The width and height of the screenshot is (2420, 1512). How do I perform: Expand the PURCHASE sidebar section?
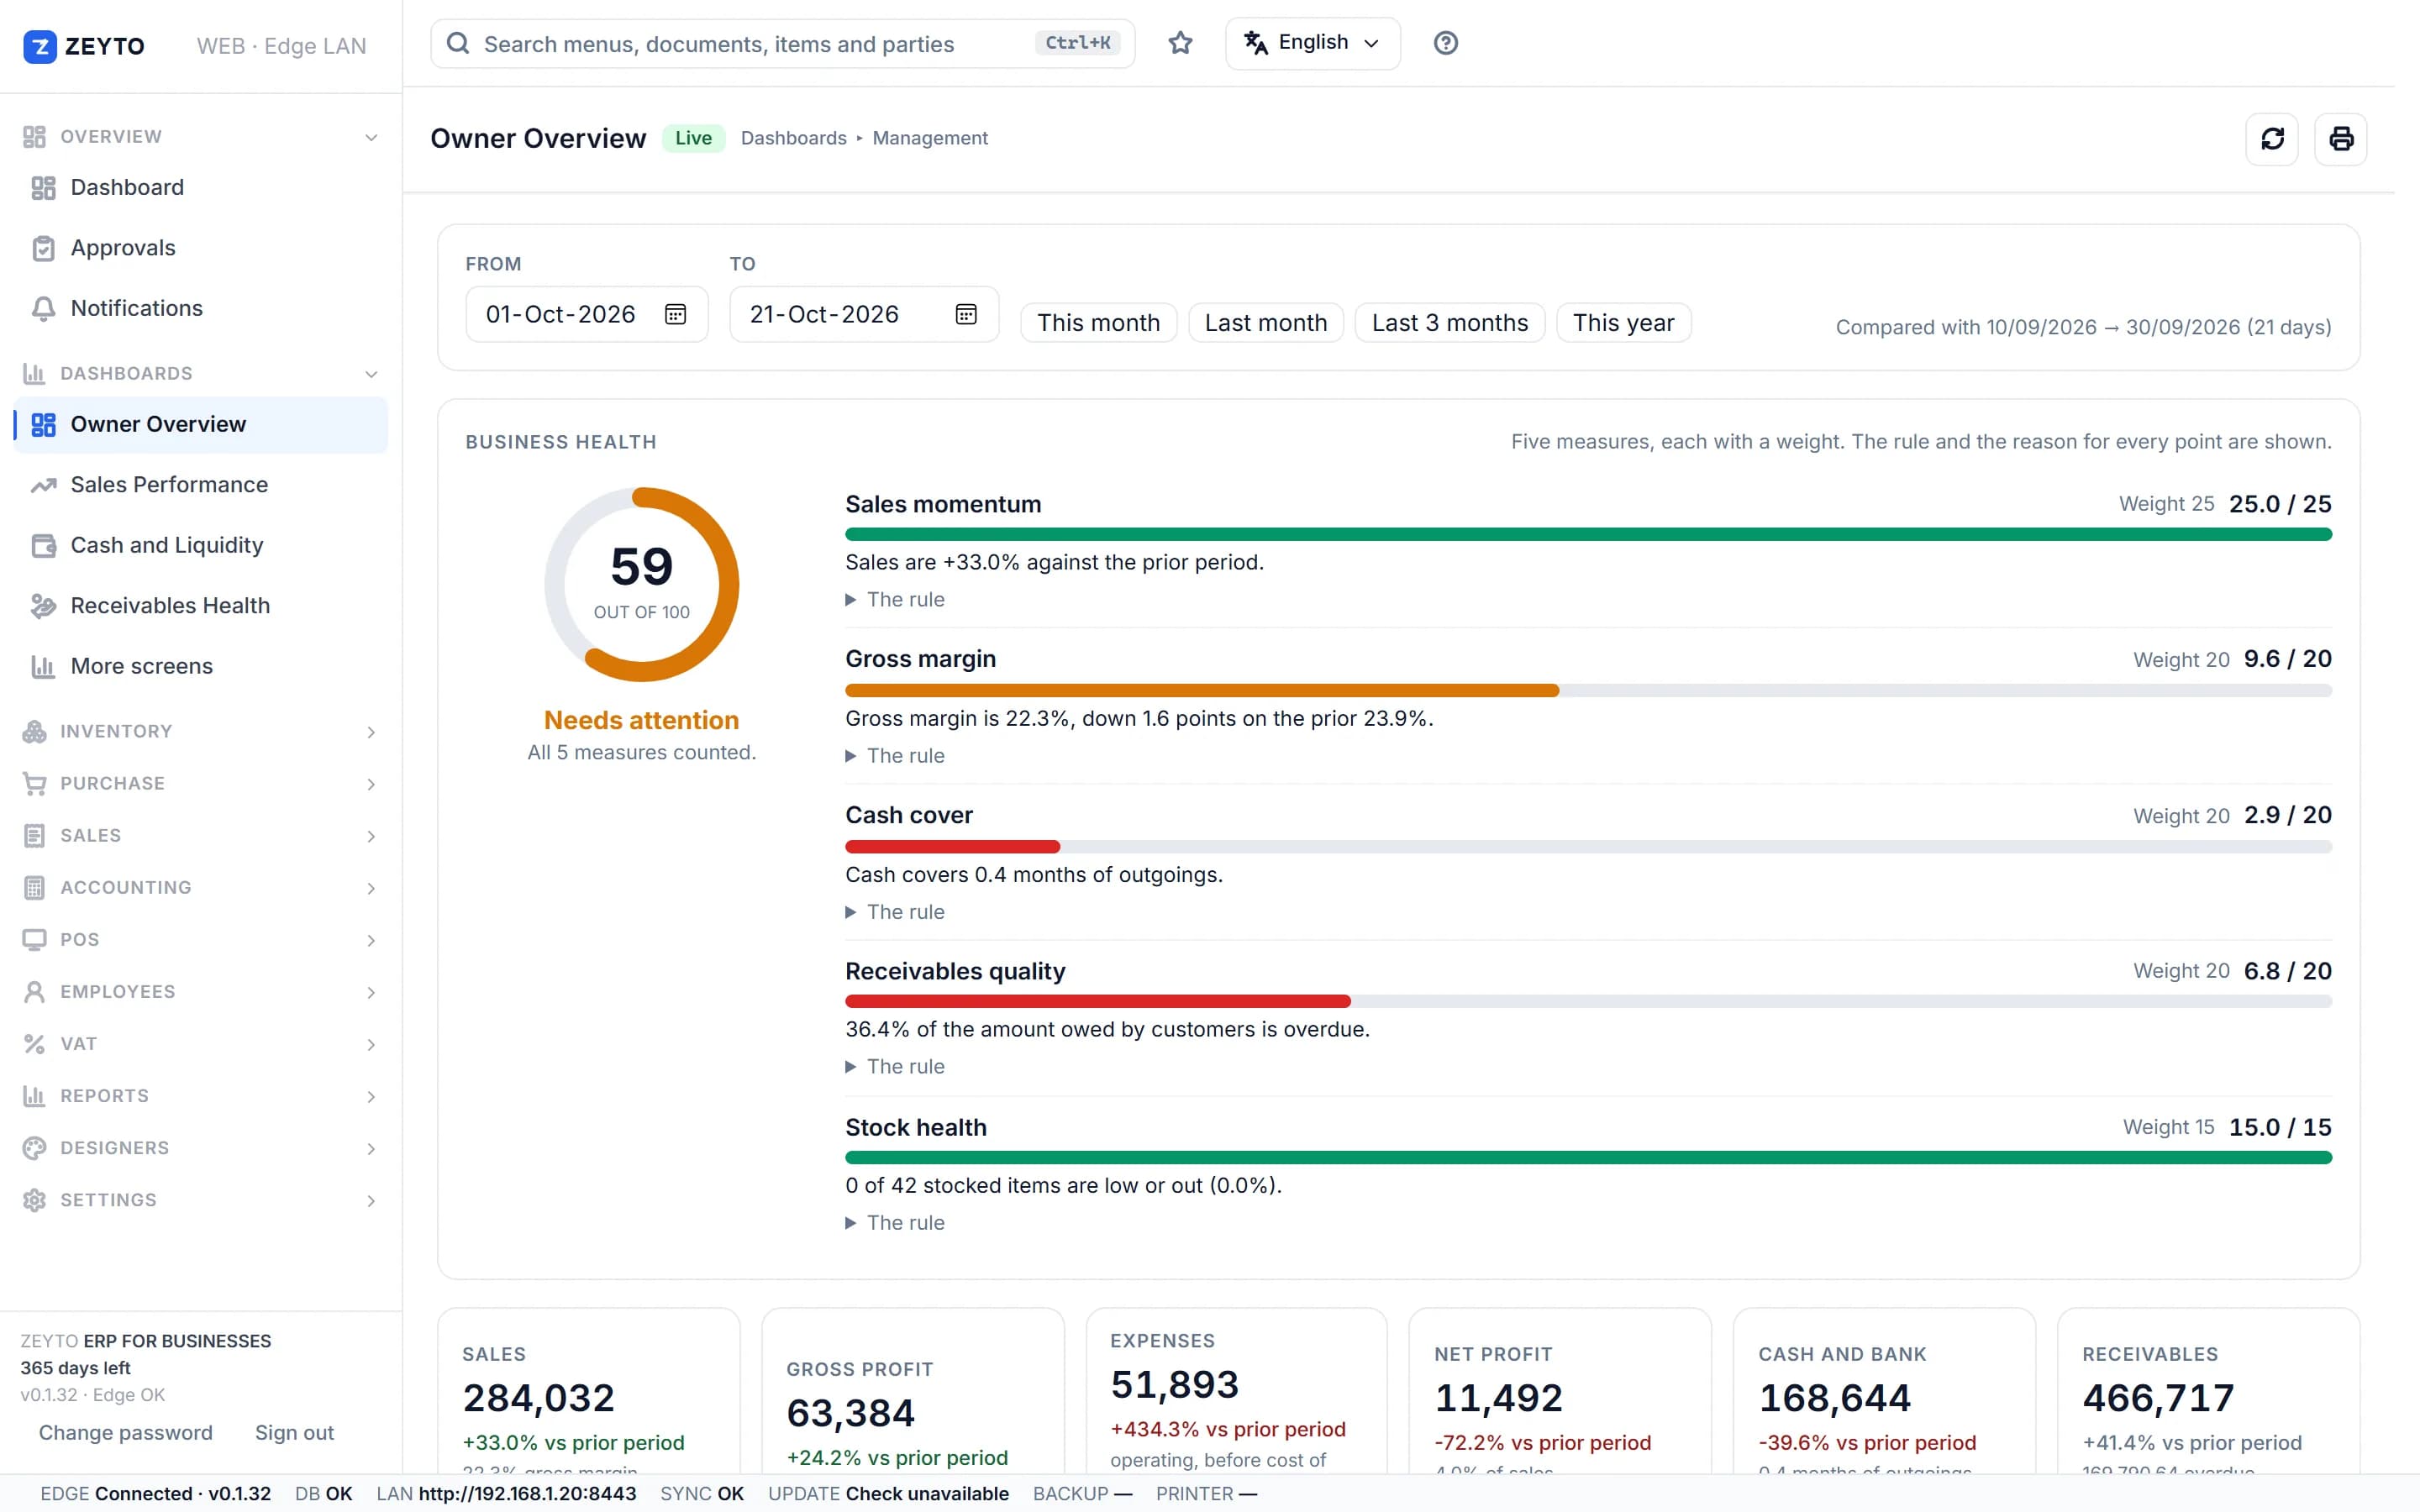coord(200,784)
